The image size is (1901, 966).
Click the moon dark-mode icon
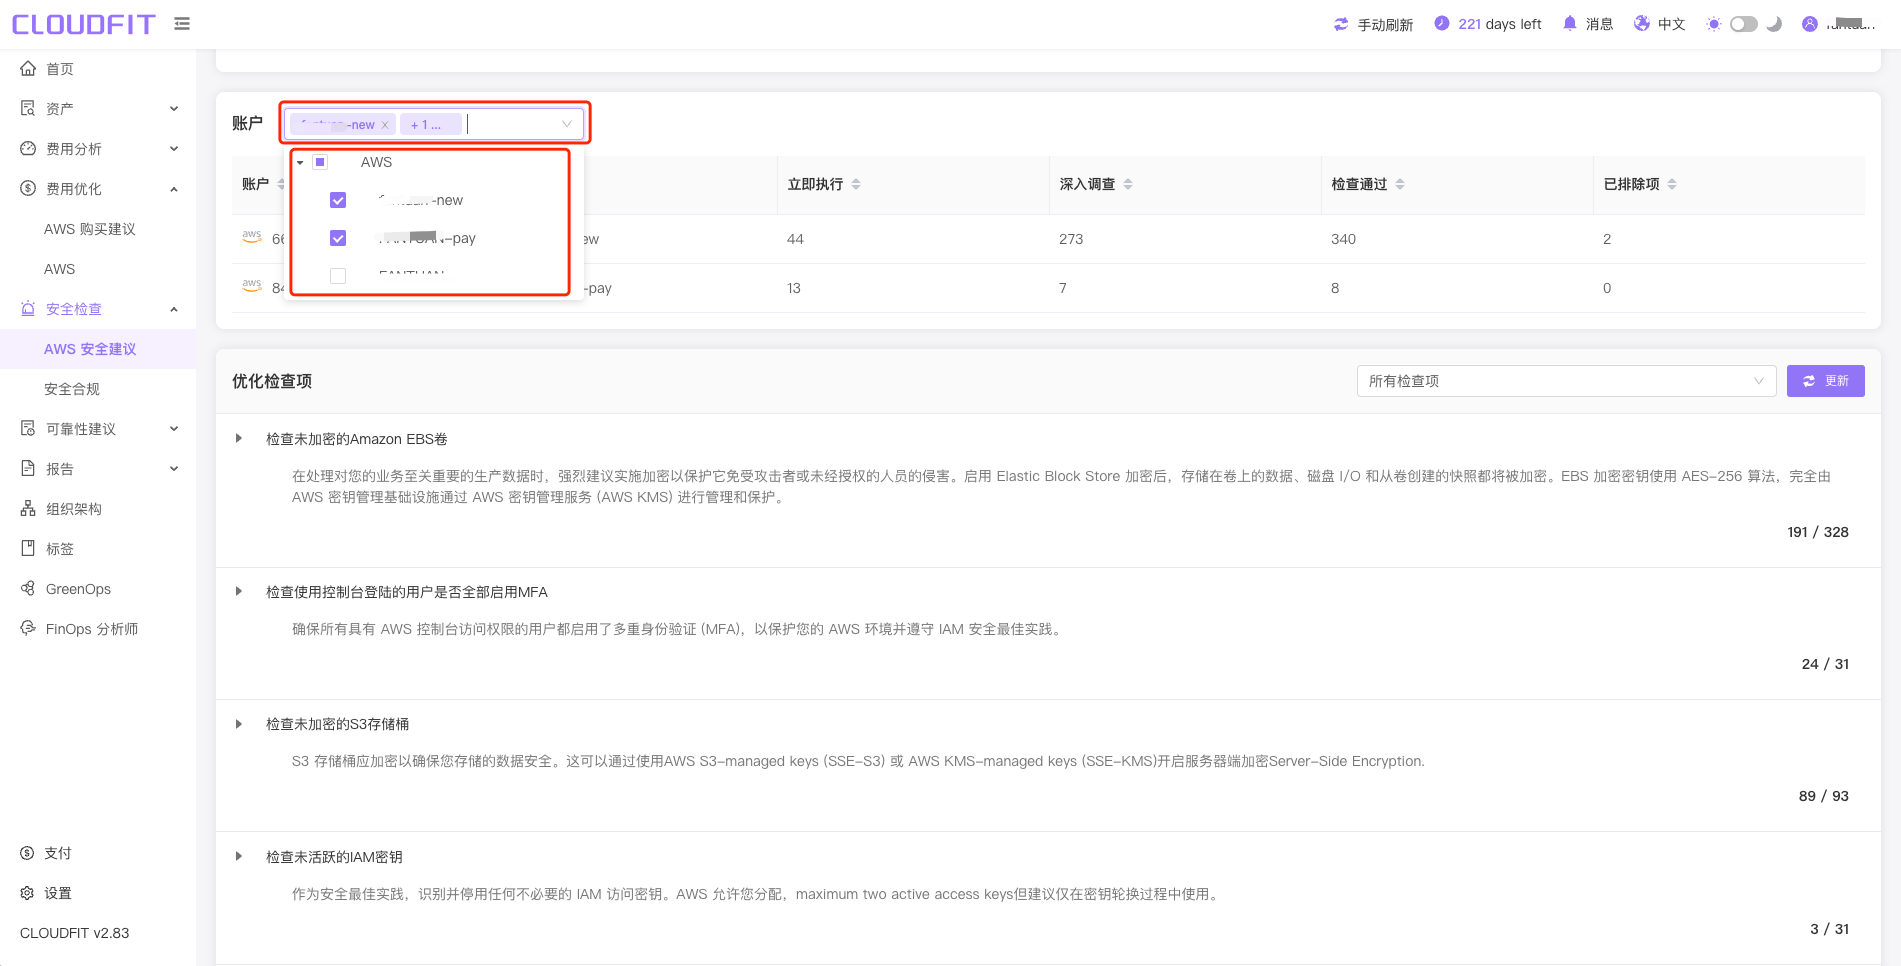click(1774, 24)
